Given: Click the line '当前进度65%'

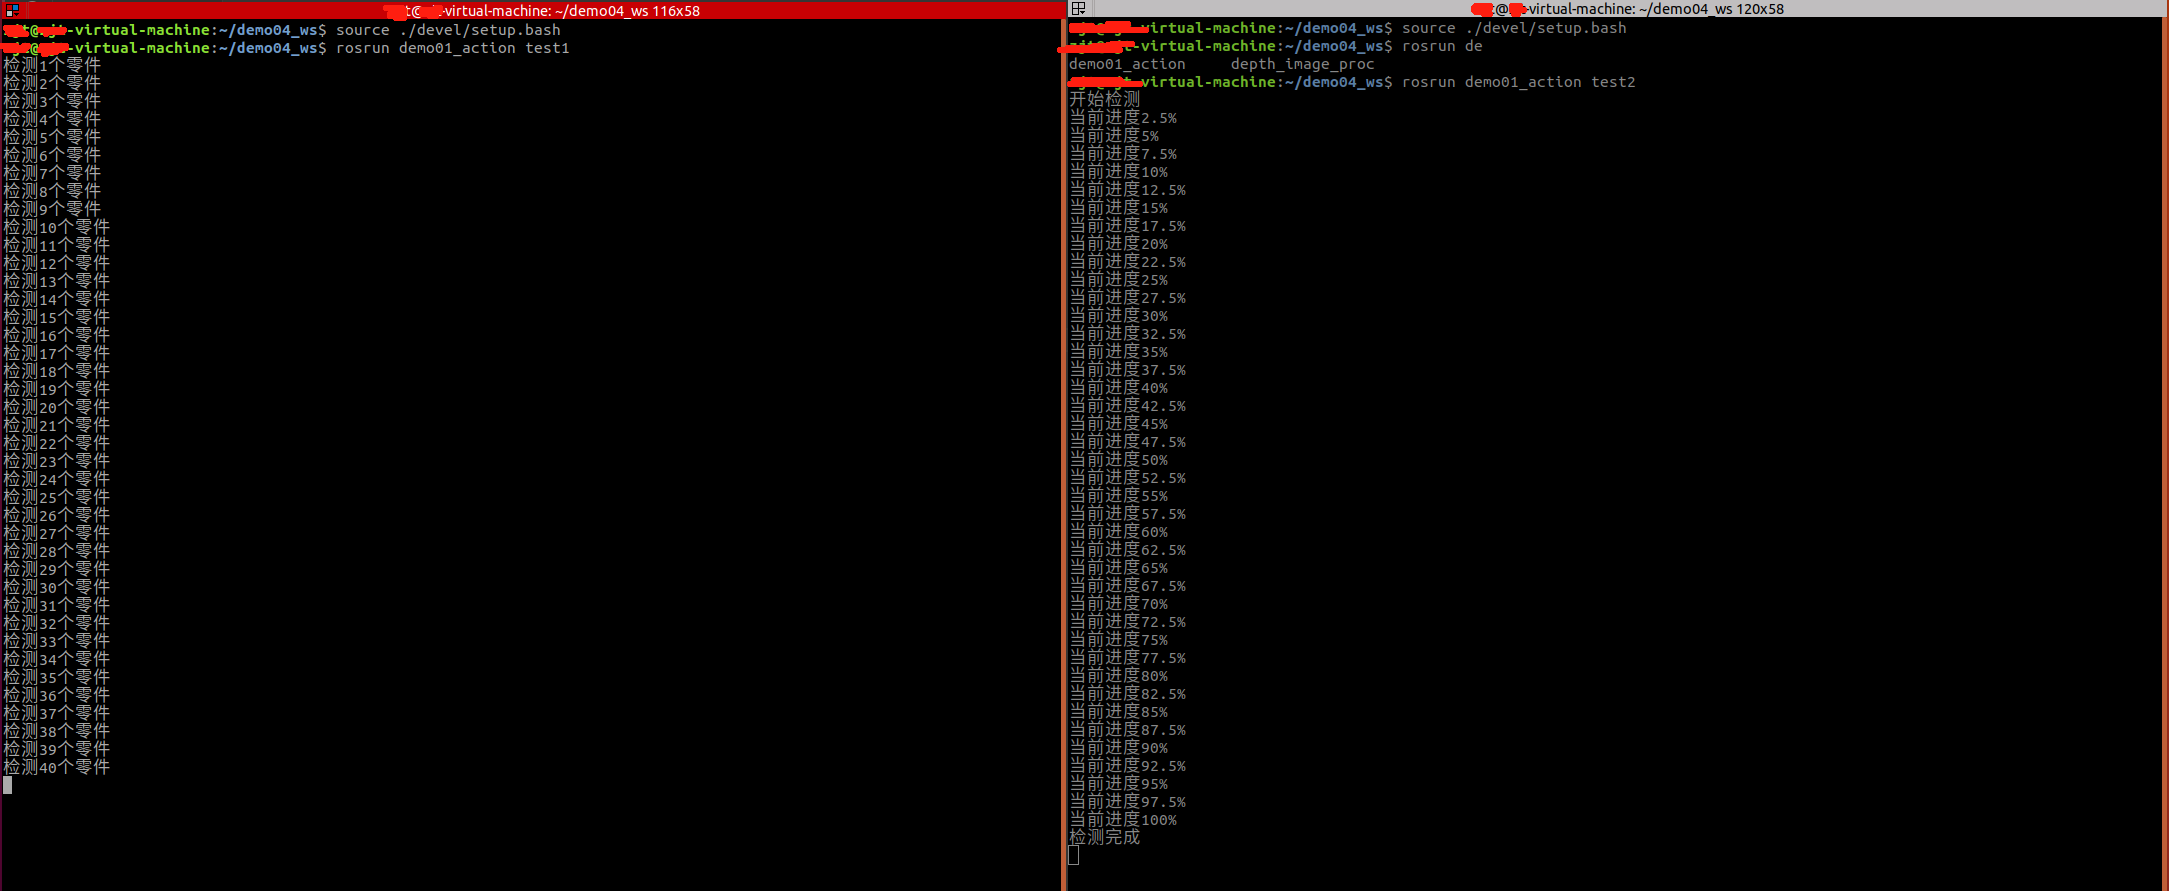Looking at the screenshot, I should tap(1118, 568).
